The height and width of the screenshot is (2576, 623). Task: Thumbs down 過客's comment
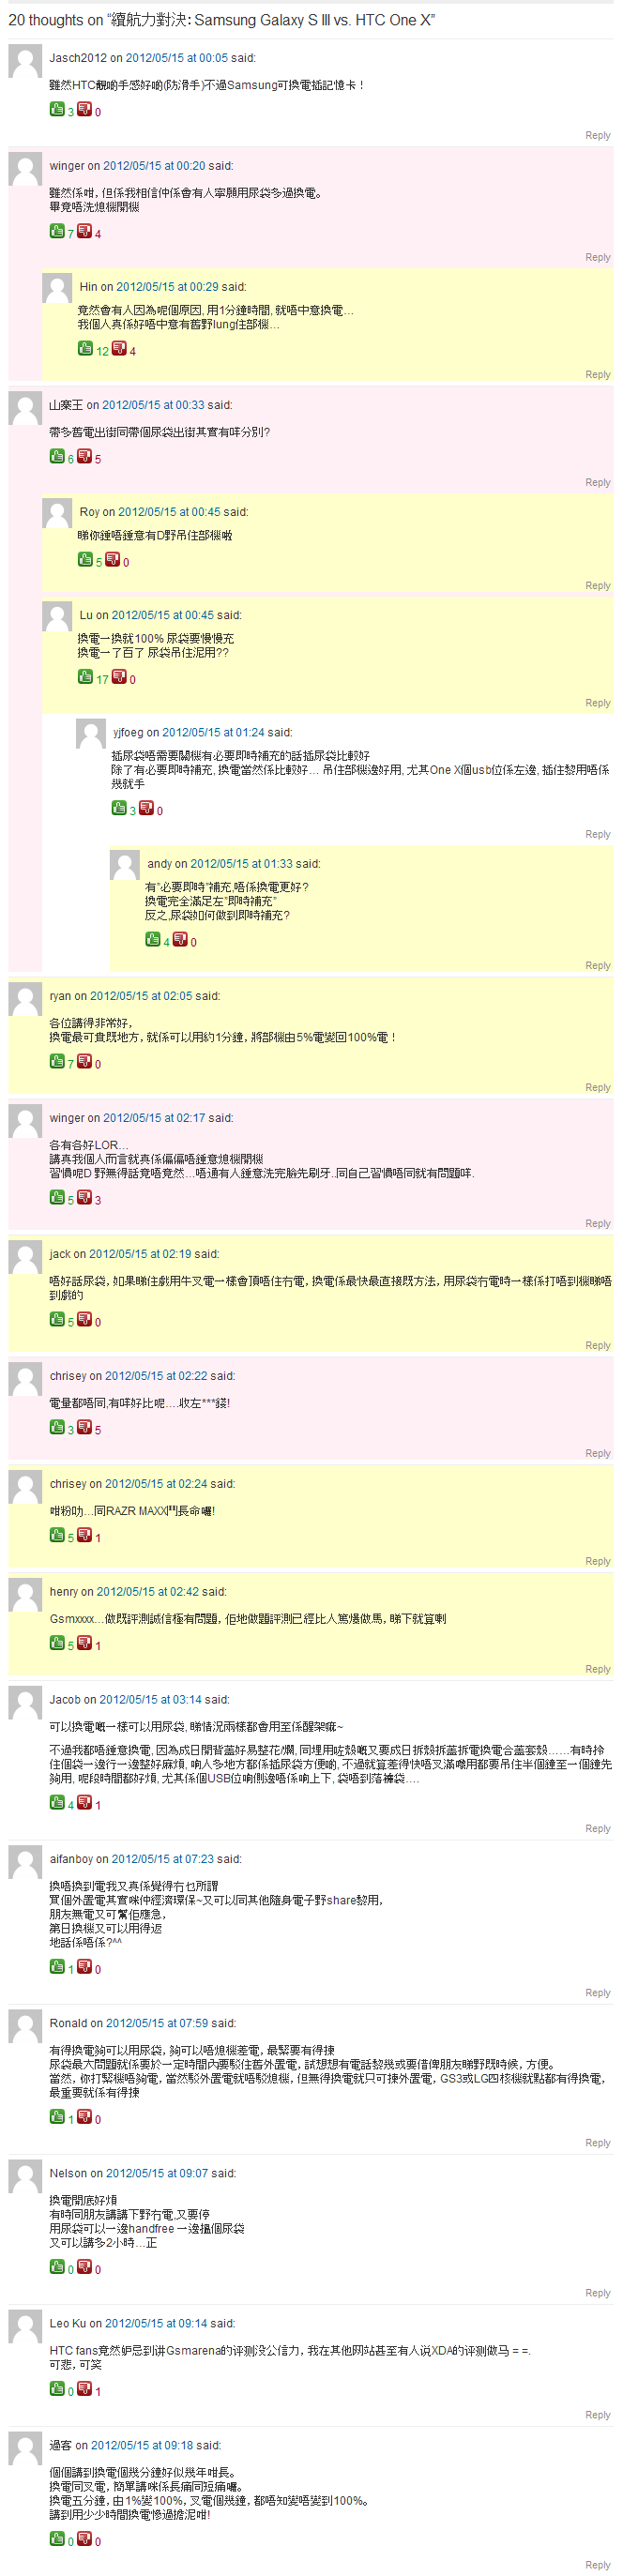85,2539
